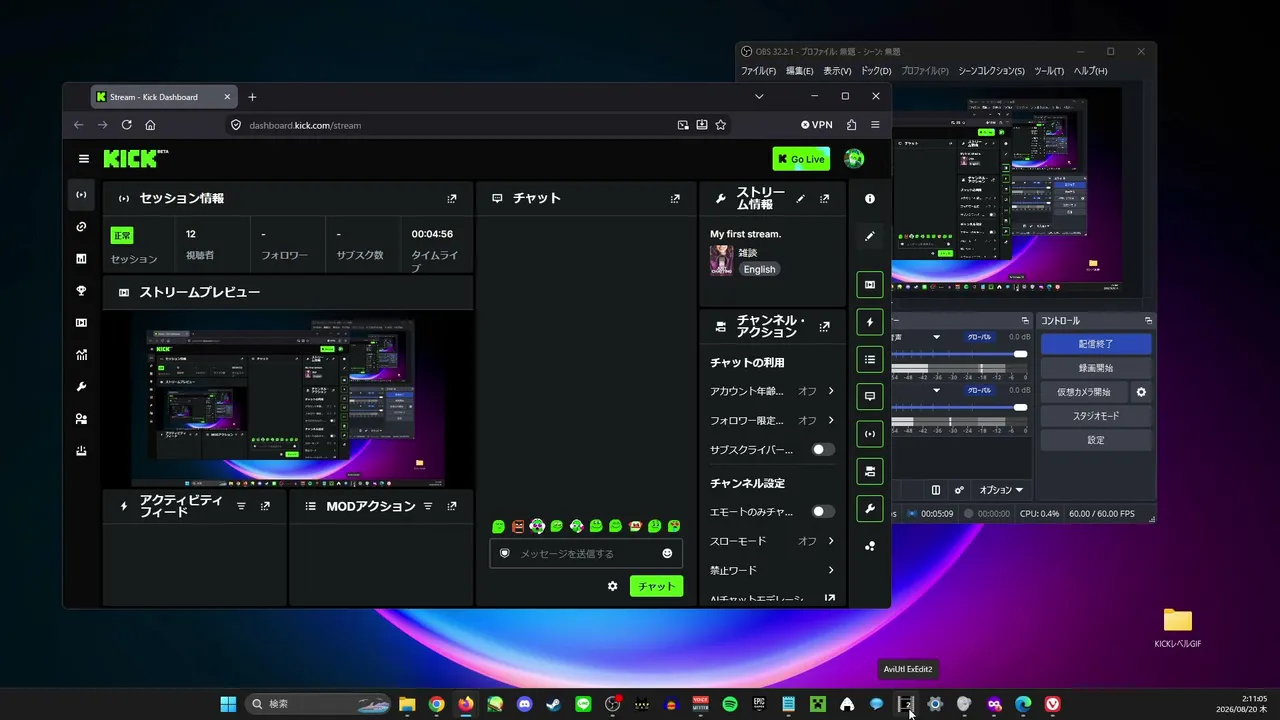Image resolution: width=1280 pixels, height=720 pixels.
Task: Pop out the アクティビティフィード panel
Action: (265, 507)
